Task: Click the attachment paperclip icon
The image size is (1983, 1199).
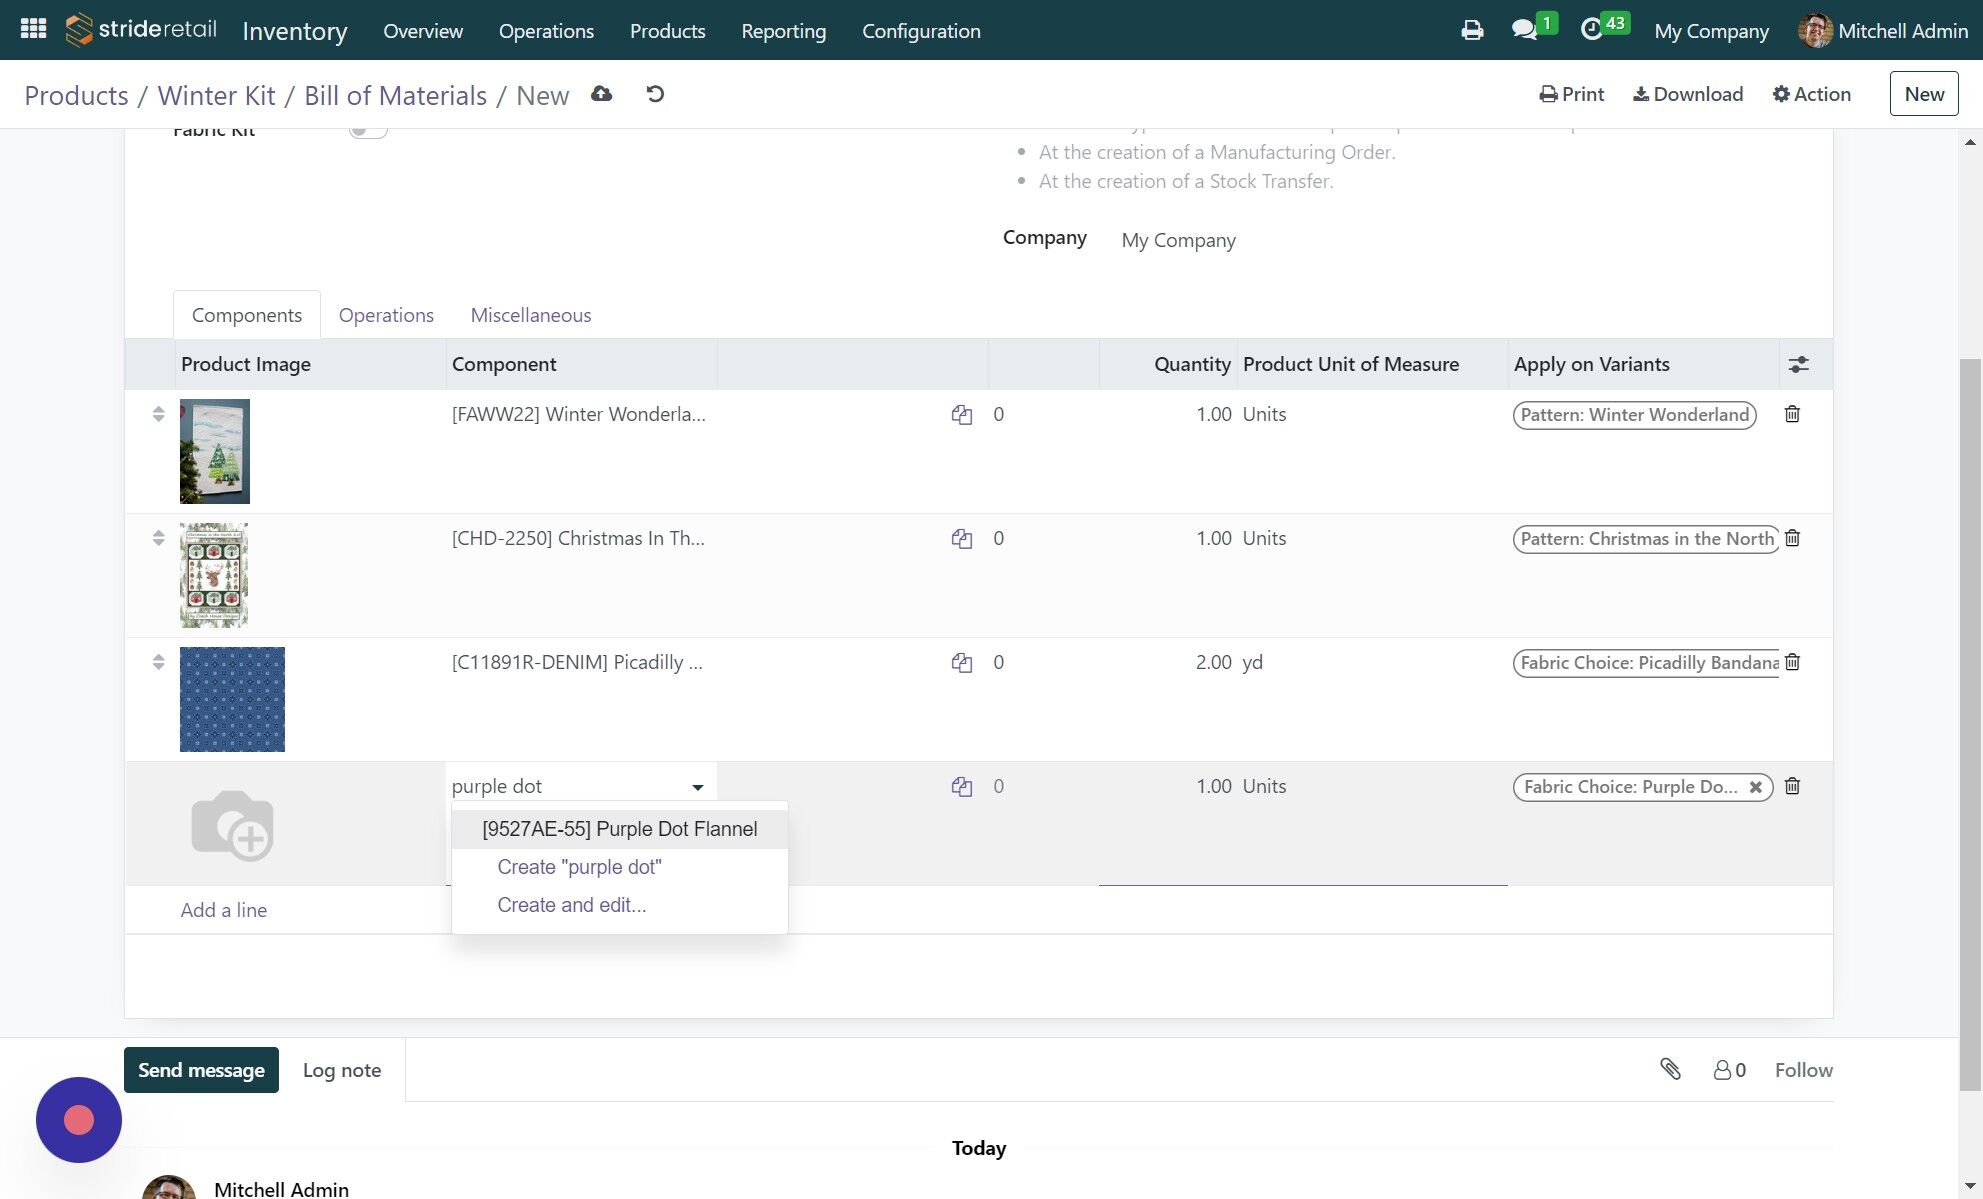Action: 1670,1069
